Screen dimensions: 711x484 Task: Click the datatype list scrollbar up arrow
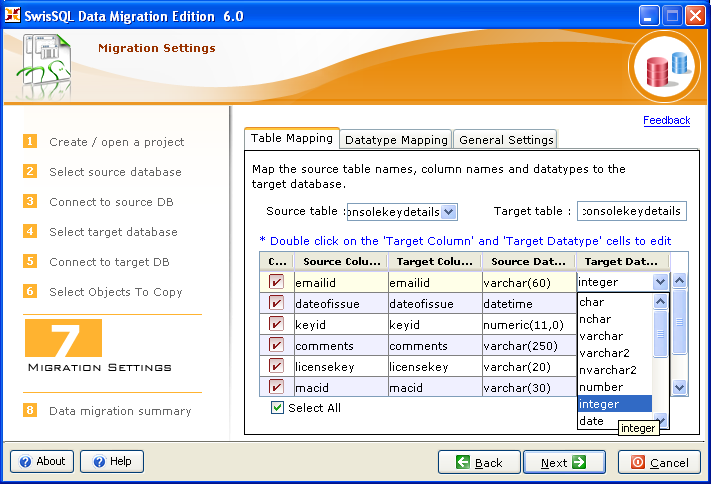(x=660, y=301)
